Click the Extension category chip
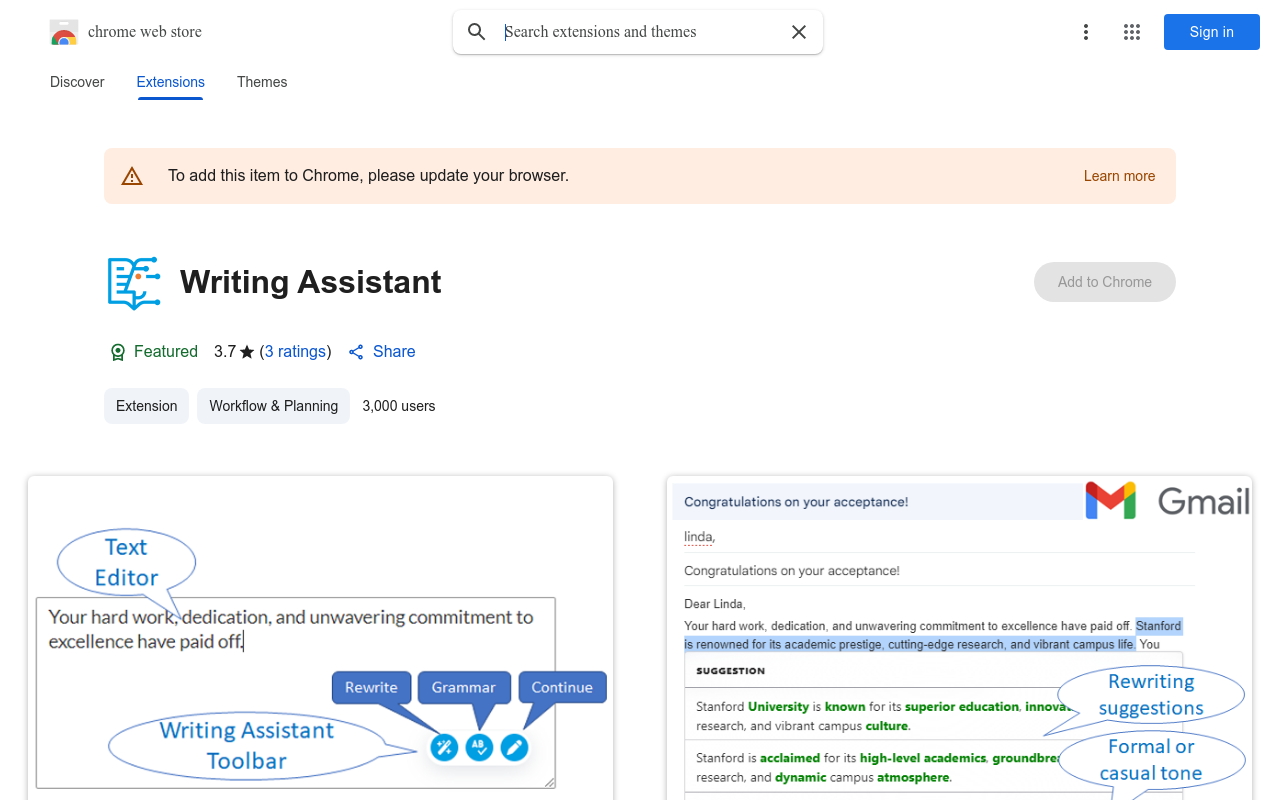Screen dimensions: 1280x800 [x=146, y=406]
